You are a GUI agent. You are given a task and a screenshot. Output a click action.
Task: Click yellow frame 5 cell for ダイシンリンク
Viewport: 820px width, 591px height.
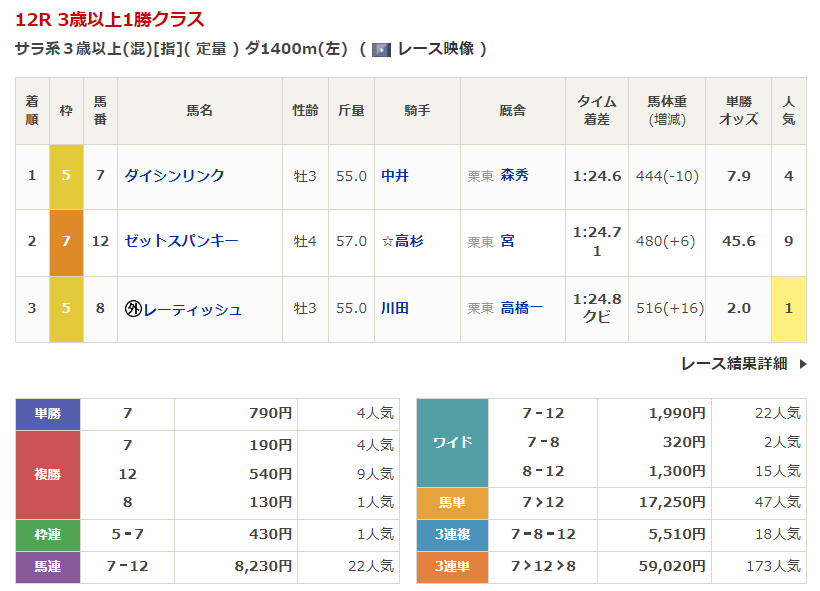(x=66, y=177)
